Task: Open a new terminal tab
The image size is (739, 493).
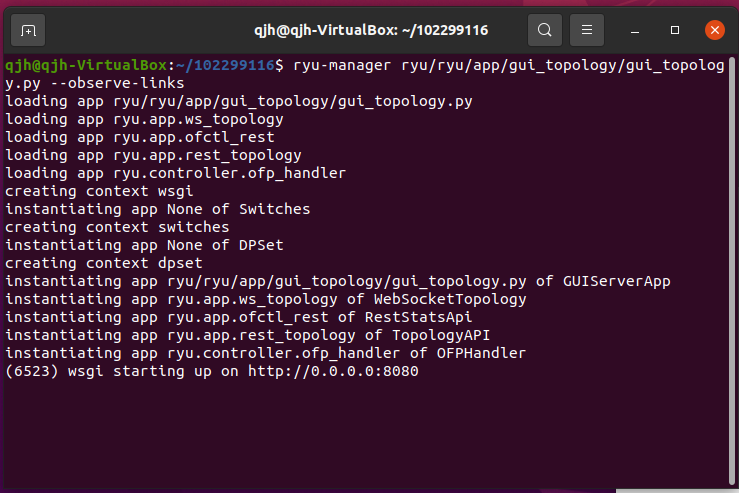Action: [x=28, y=30]
